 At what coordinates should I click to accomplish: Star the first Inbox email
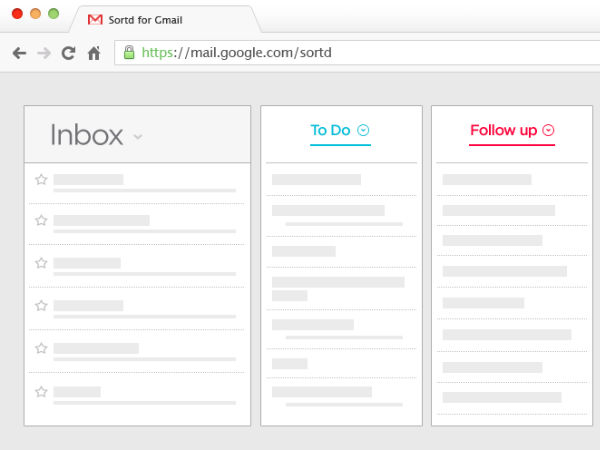41,180
